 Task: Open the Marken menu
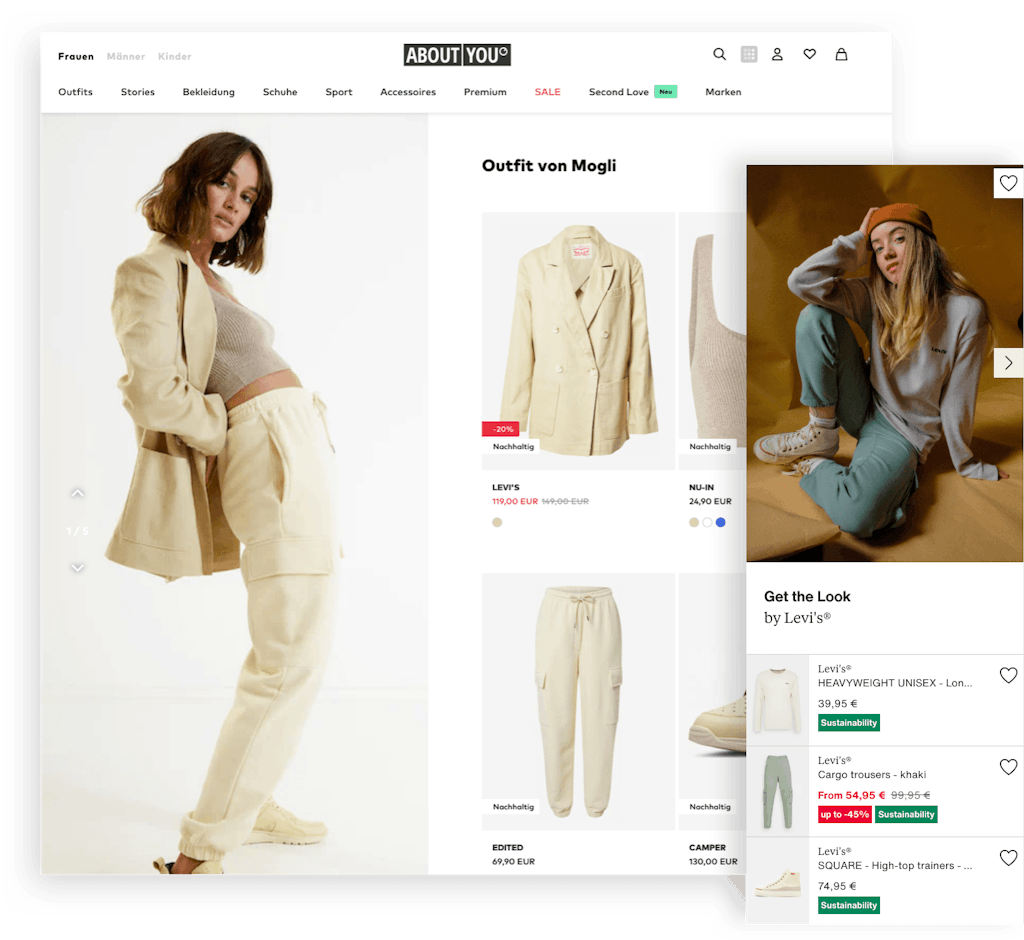coord(723,92)
